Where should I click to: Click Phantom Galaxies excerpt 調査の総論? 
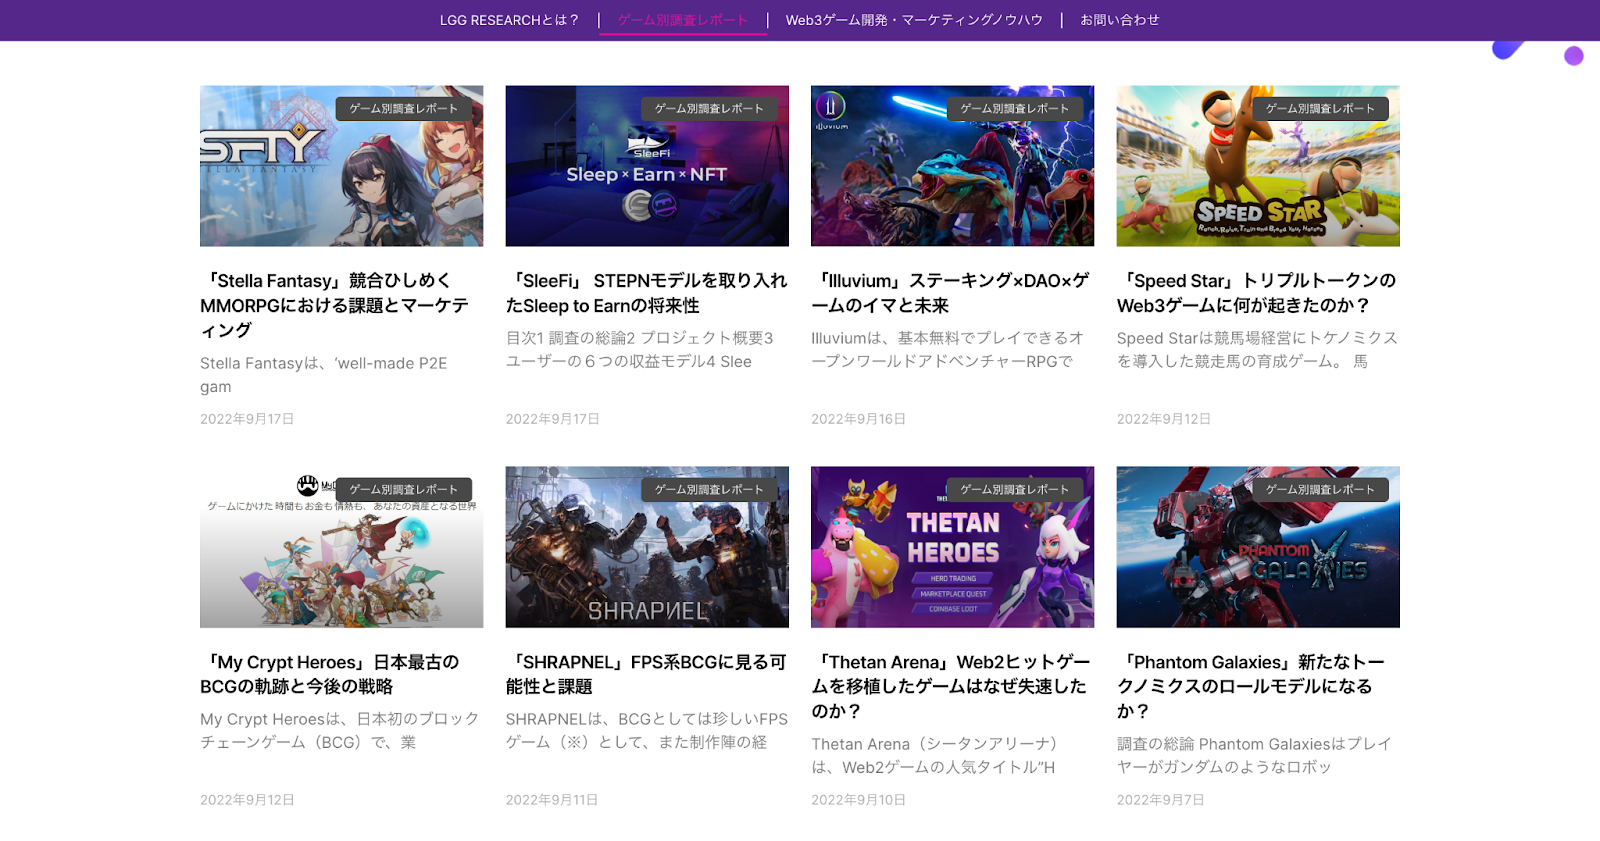(x=1254, y=756)
